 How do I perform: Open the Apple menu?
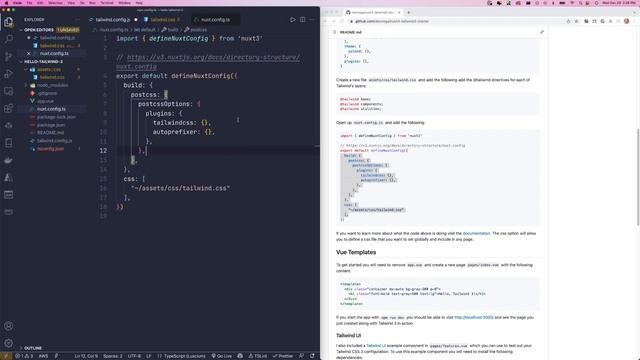pos(6,3)
